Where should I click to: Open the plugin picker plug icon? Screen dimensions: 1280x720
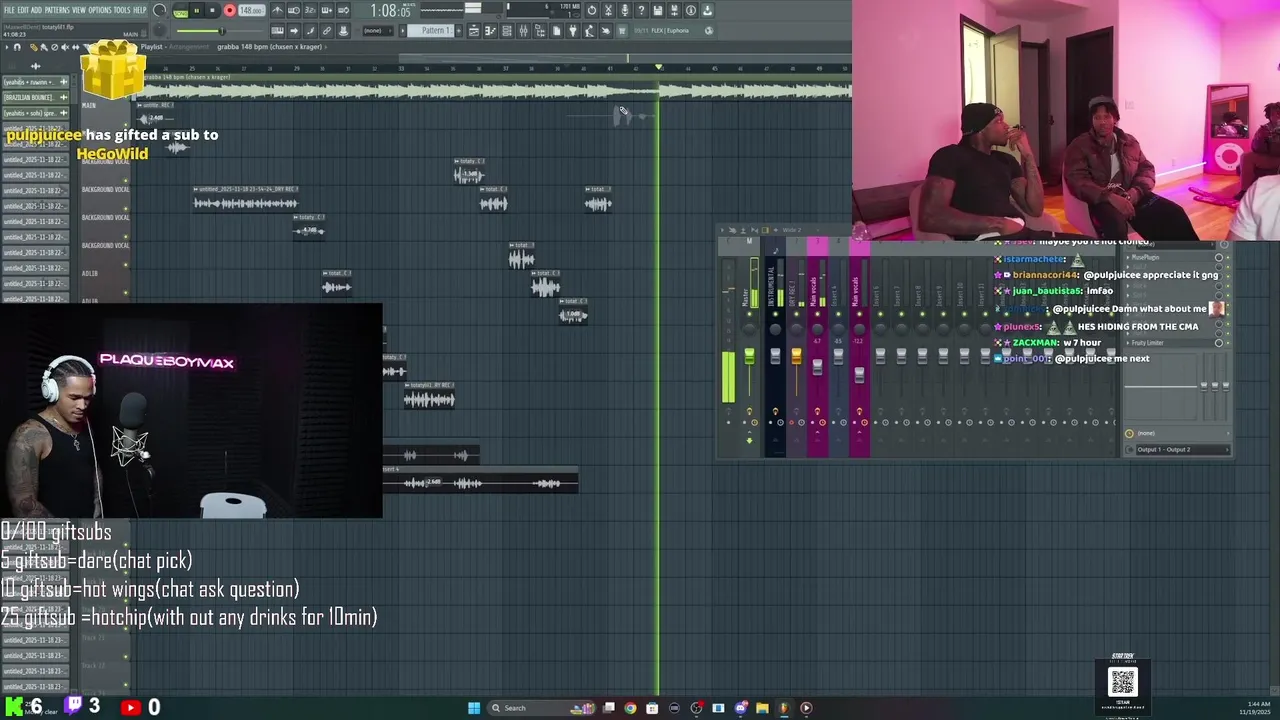573,31
